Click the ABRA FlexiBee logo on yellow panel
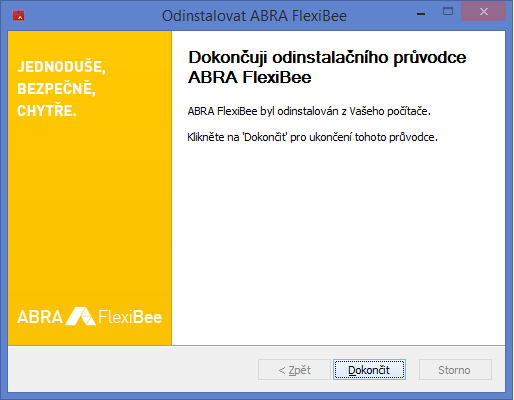Image resolution: width=514 pixels, height=400 pixels. (89, 316)
